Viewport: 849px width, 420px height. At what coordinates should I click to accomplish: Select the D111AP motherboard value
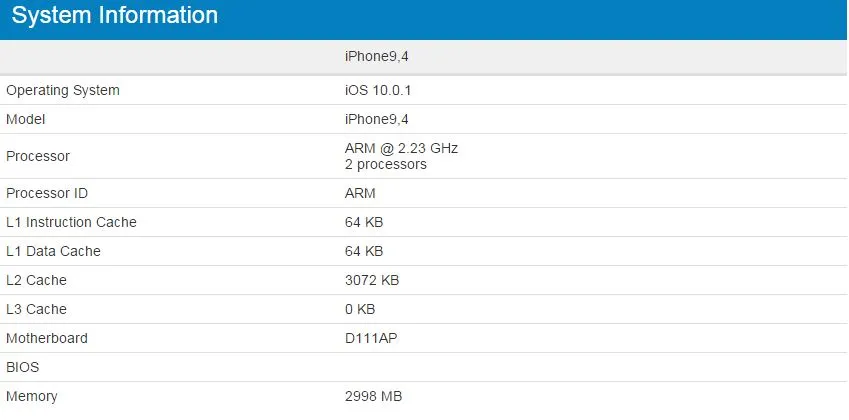point(371,338)
